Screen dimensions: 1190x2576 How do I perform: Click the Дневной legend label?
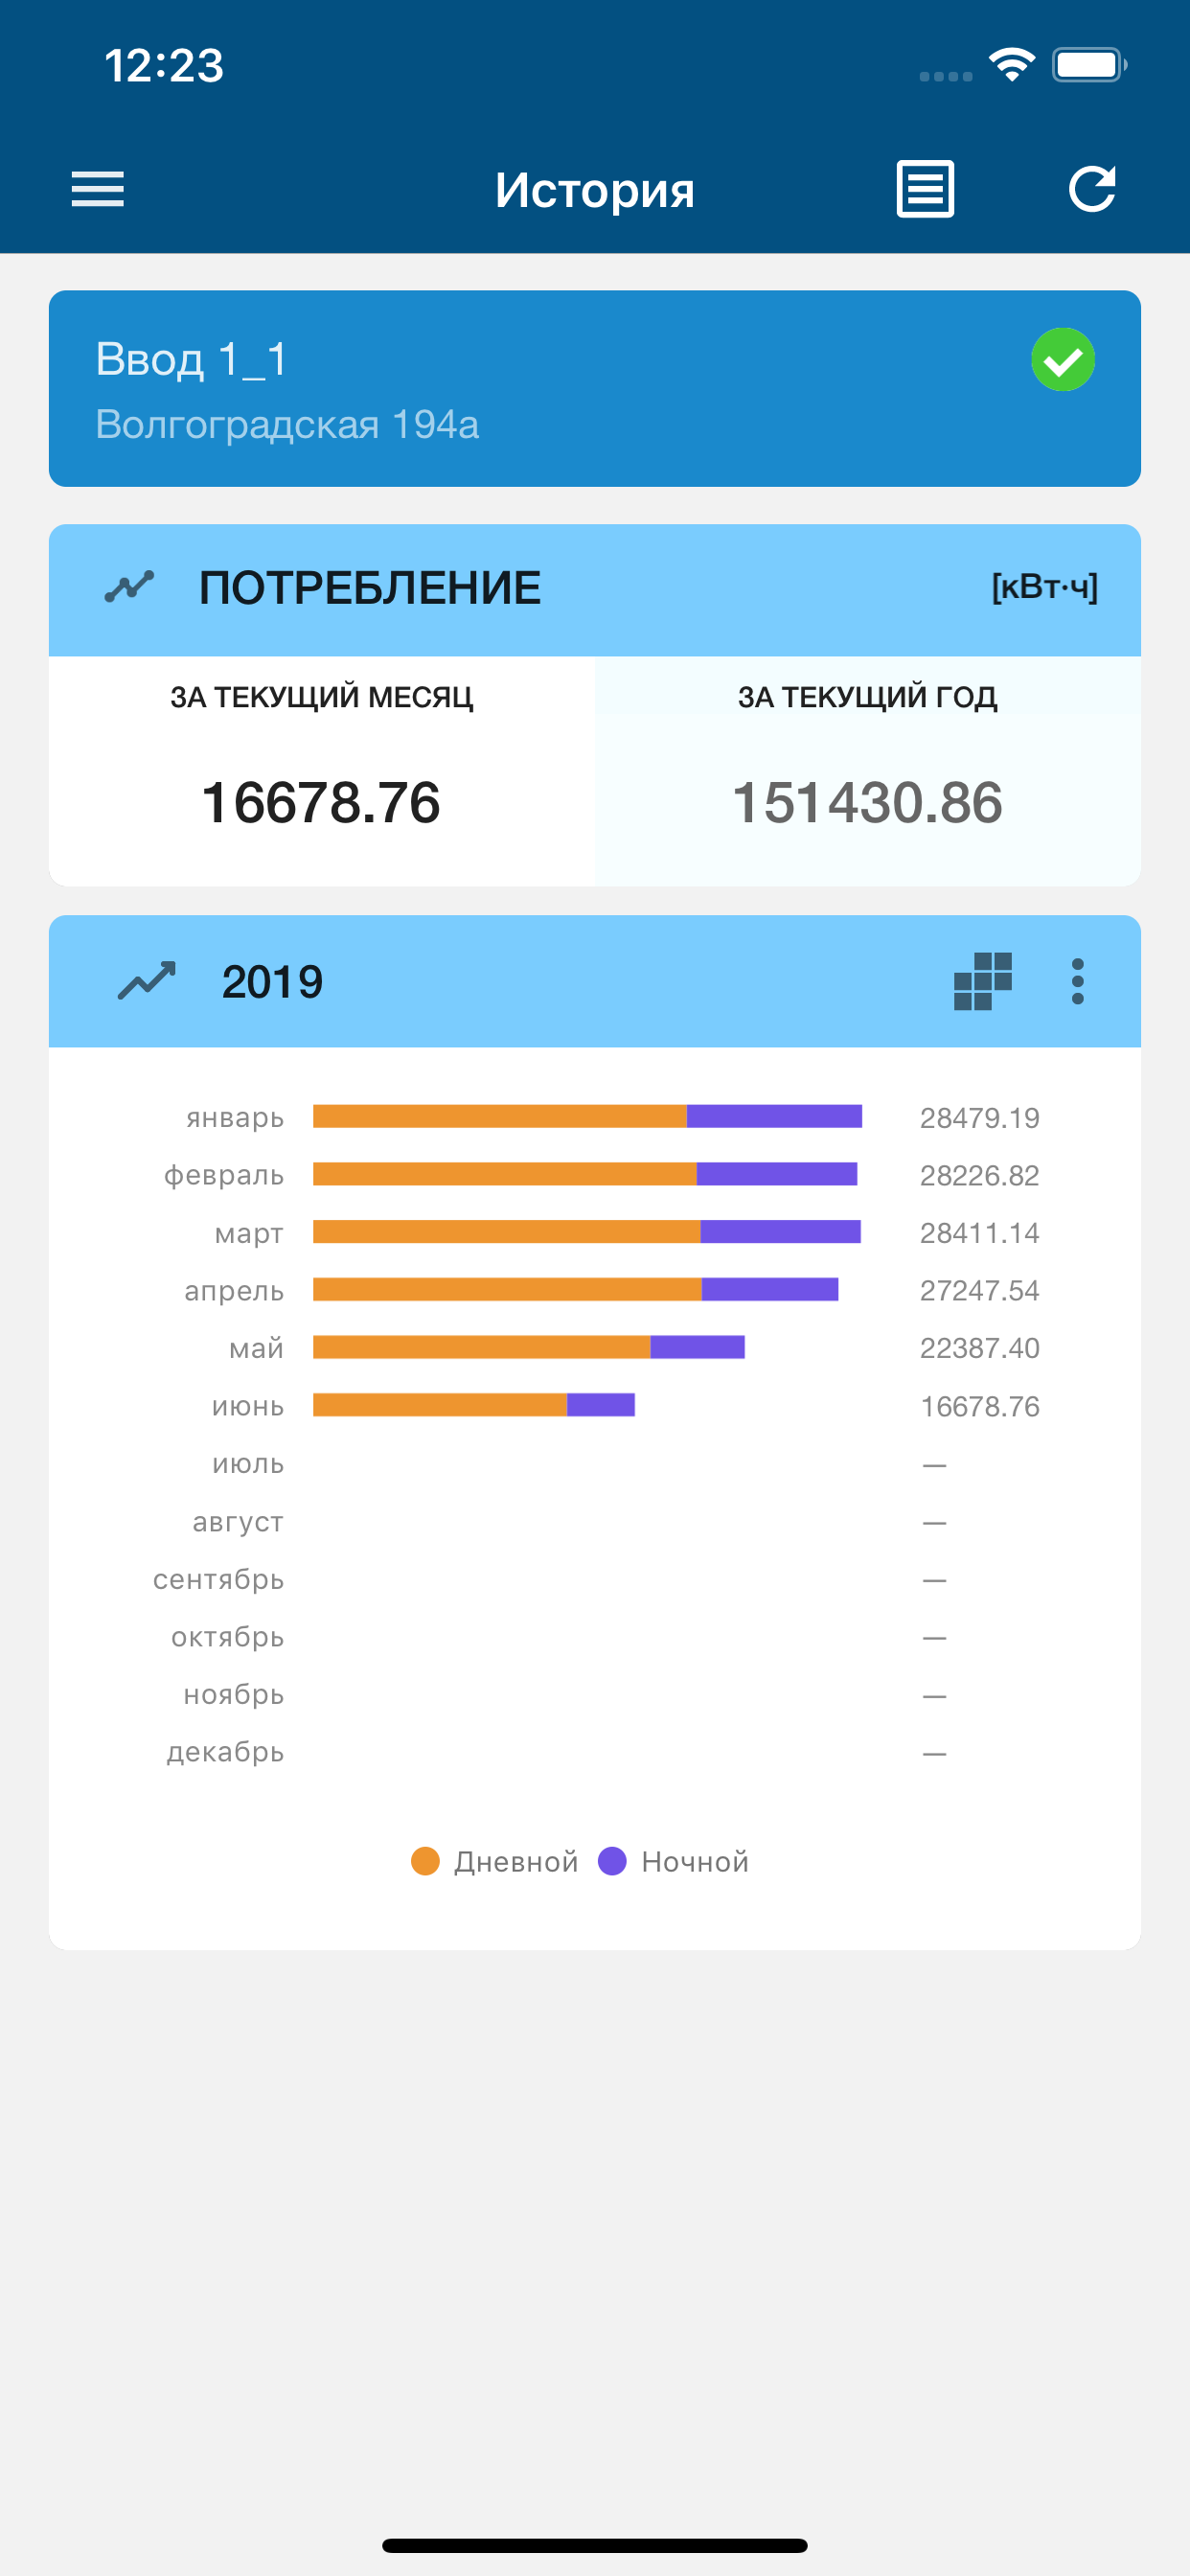coord(516,1862)
